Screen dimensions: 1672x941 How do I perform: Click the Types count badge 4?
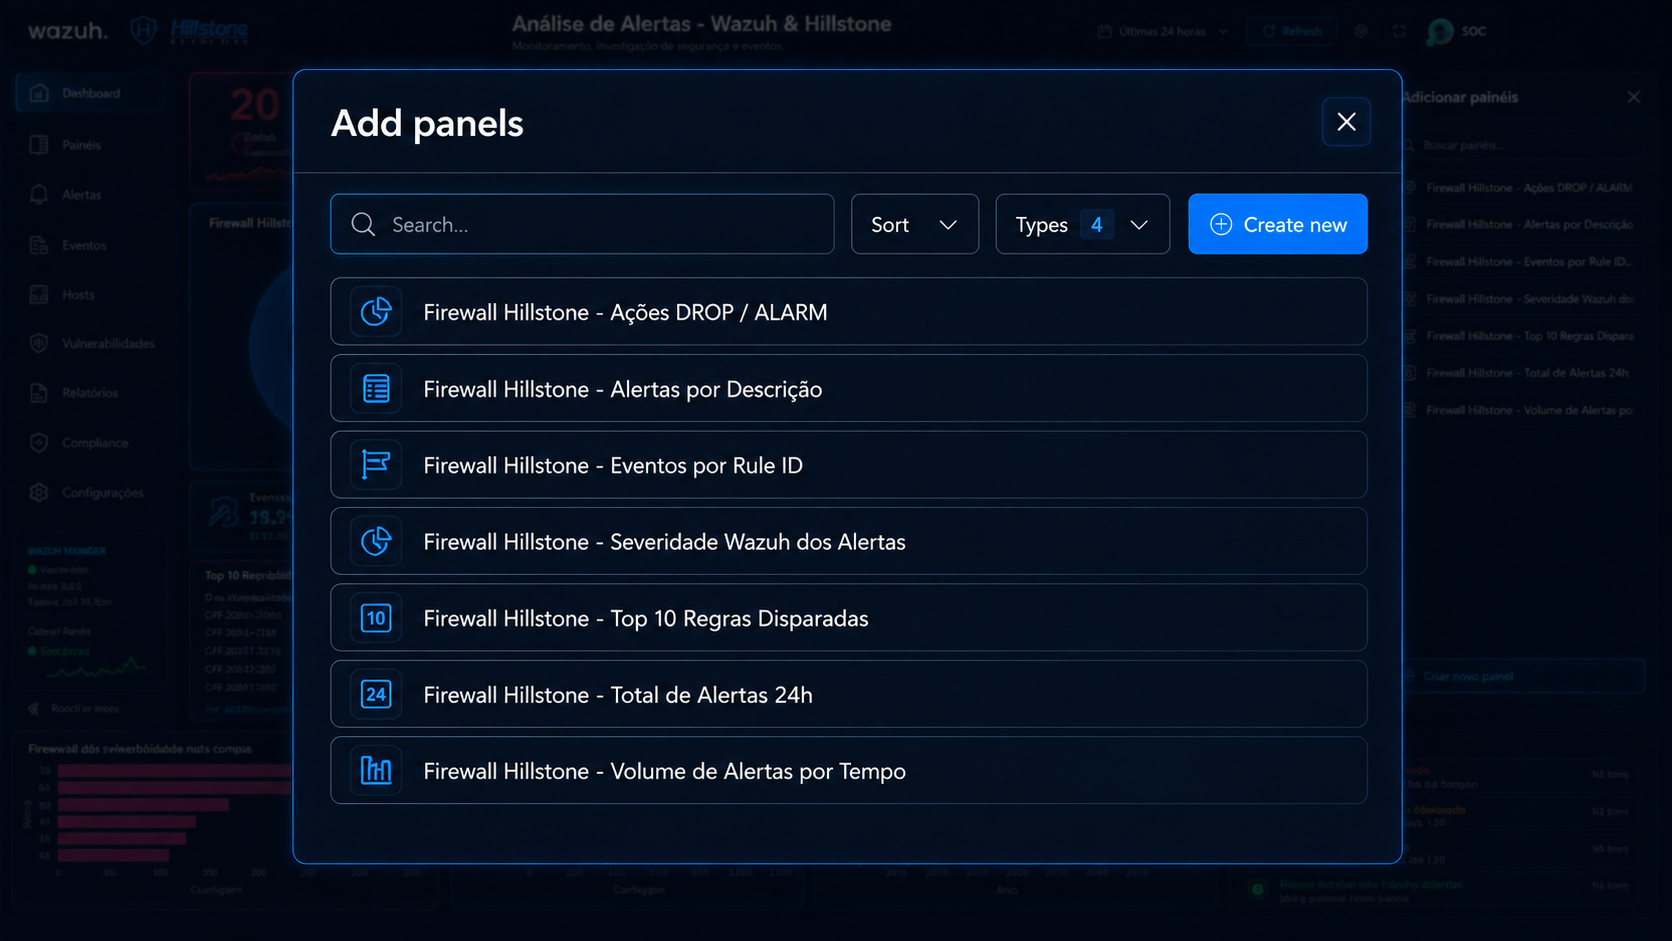point(1096,224)
